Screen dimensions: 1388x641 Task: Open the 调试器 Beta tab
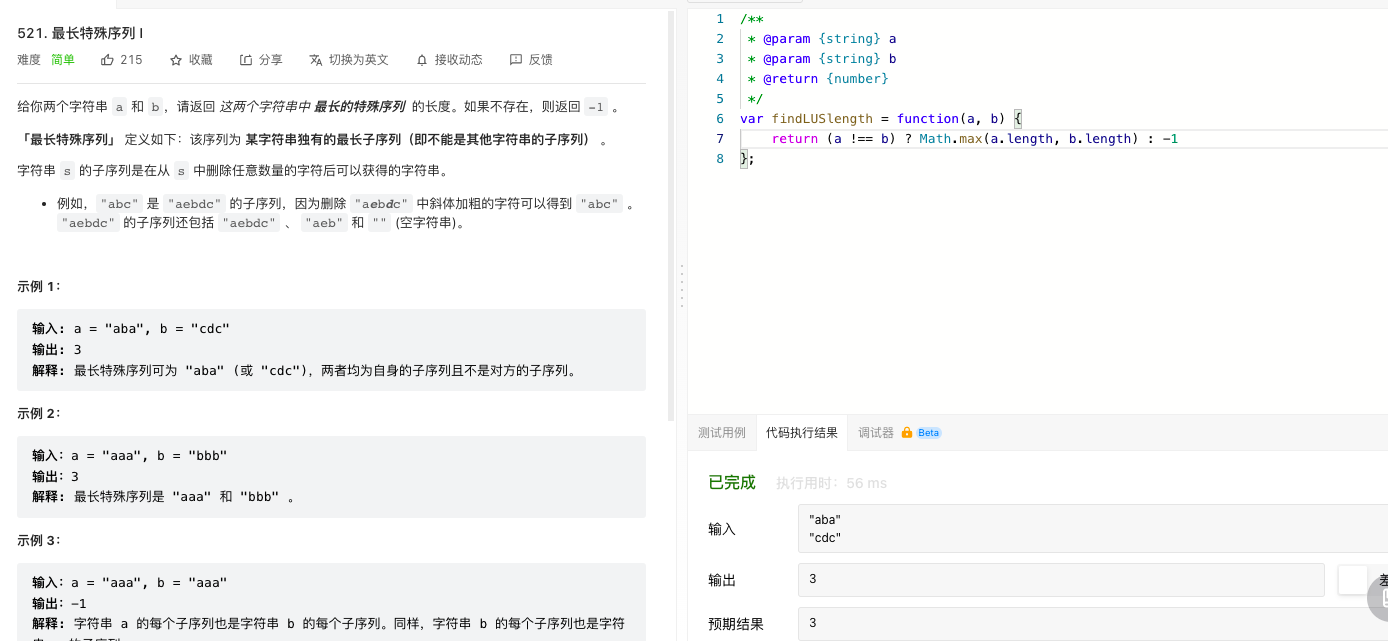pyautogui.click(x=899, y=433)
